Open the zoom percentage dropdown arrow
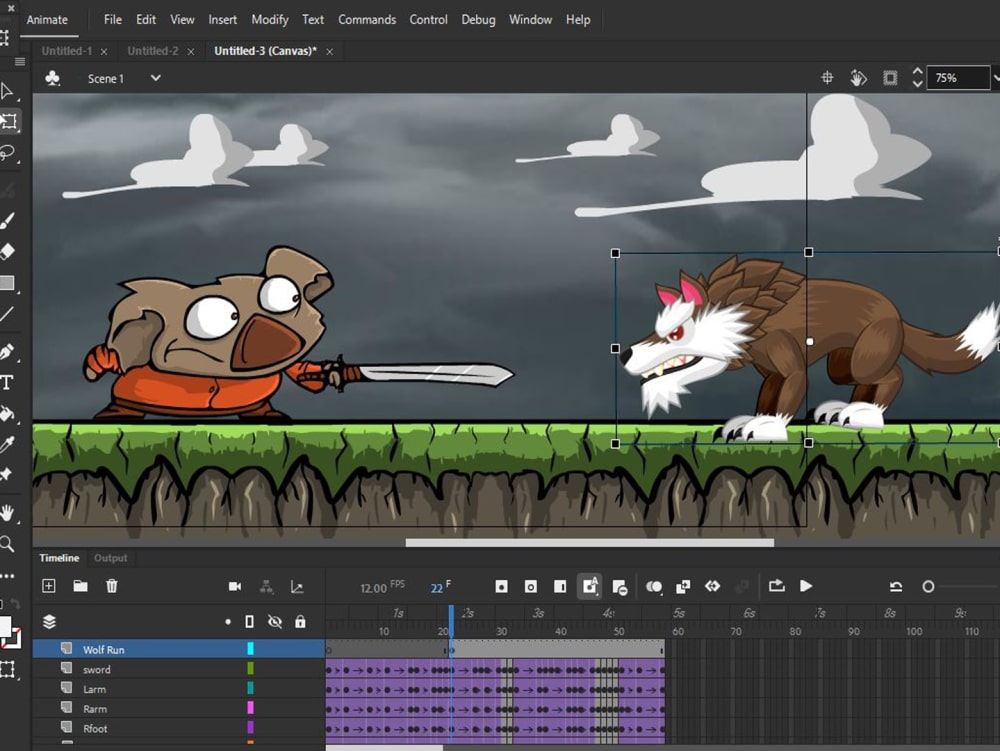Screen dimensions: 1000x751 [x=996, y=78]
